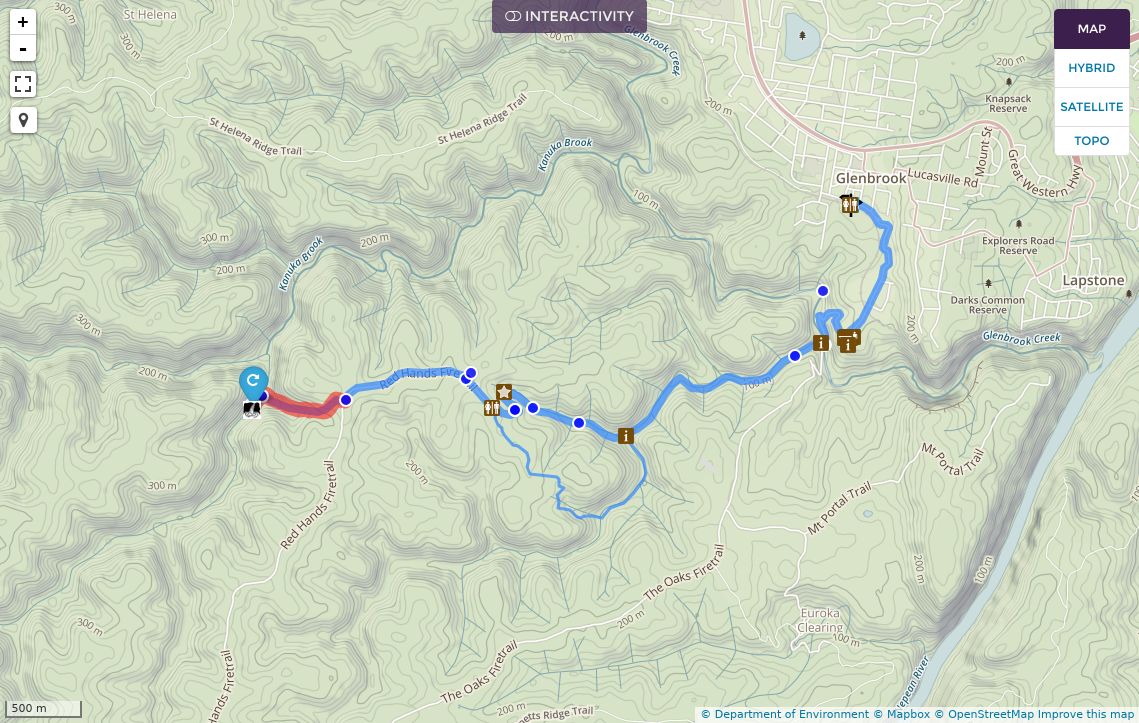
Task: Click the location pin control
Action: (23, 120)
